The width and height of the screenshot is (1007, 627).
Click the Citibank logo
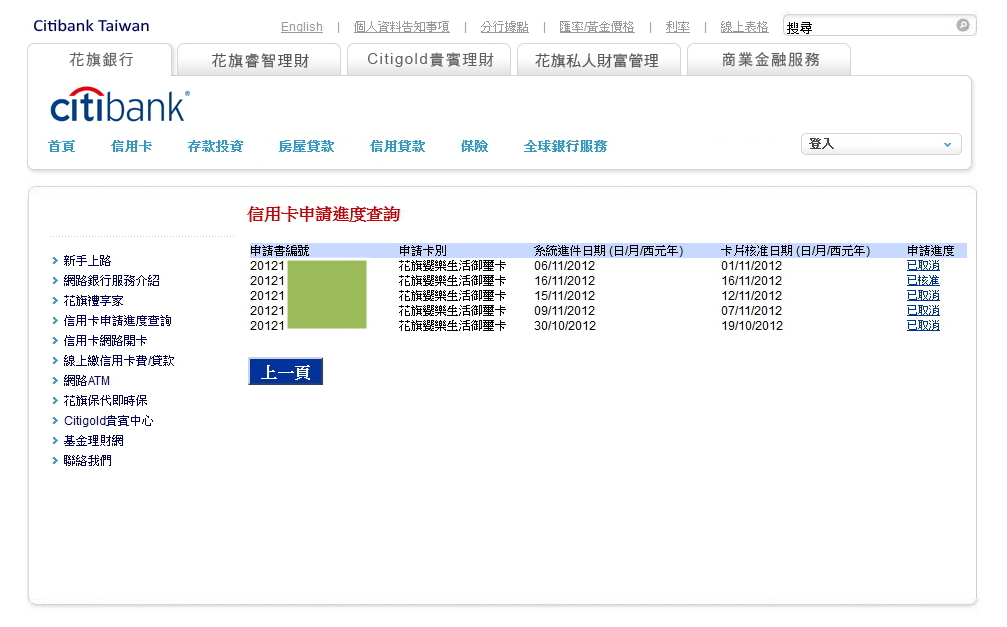tap(119, 105)
